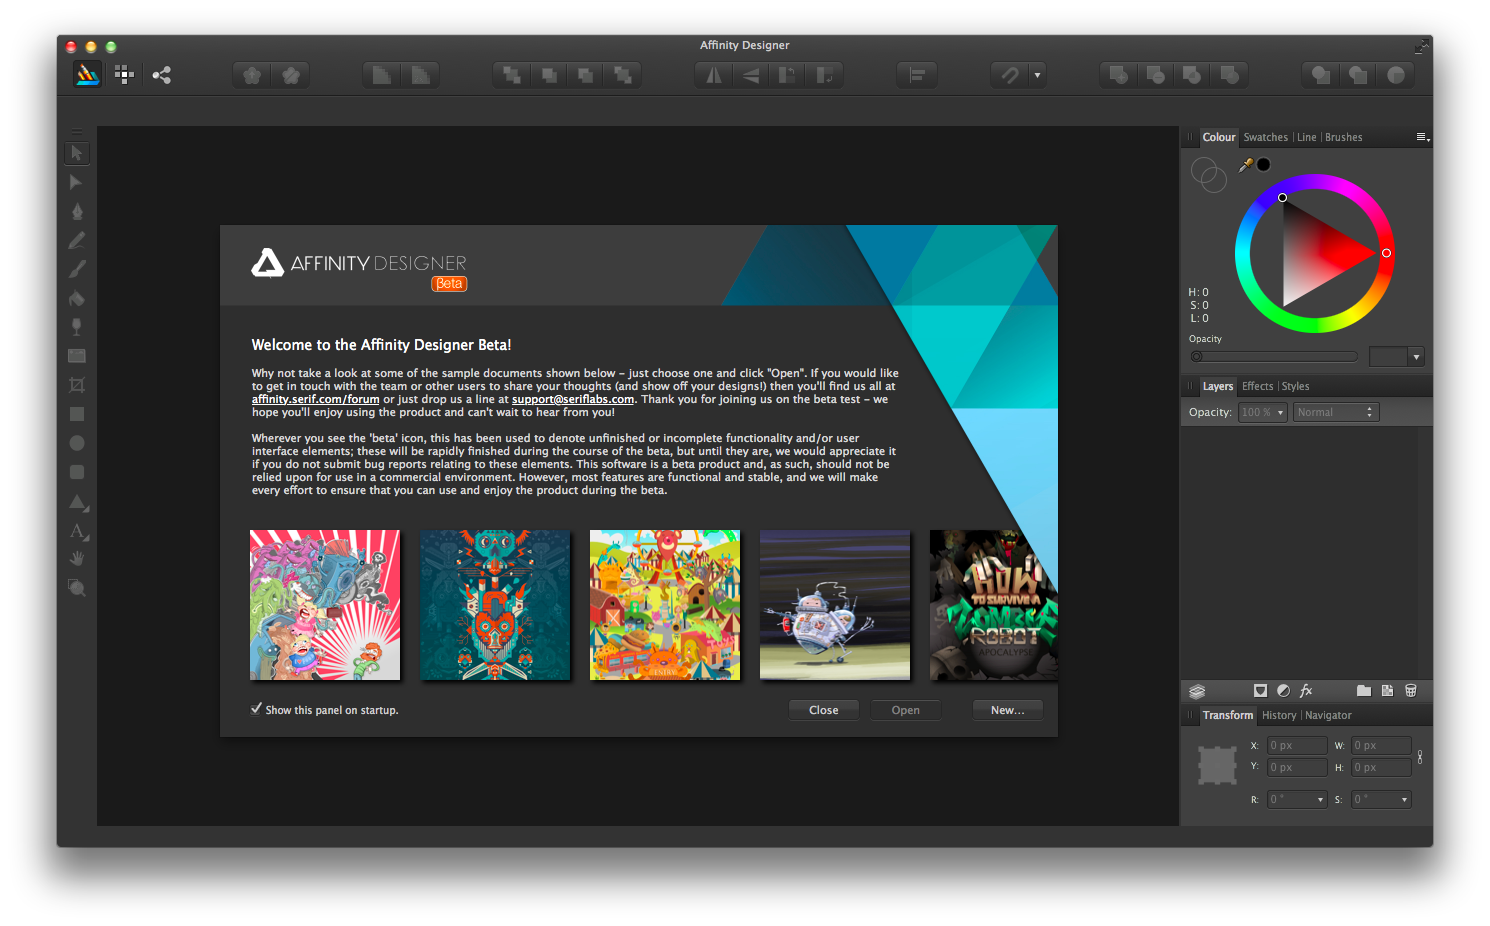Click the Open button in welcome dialog

click(x=906, y=710)
